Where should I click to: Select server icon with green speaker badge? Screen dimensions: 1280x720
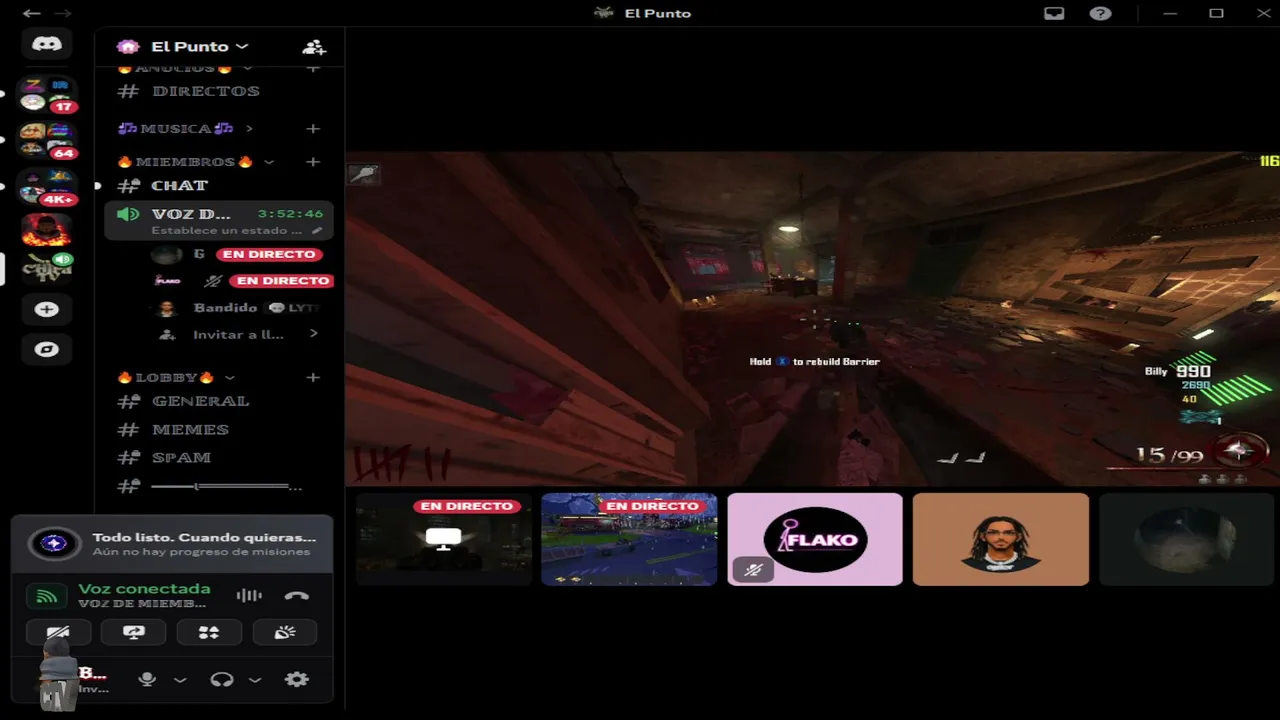click(47, 268)
